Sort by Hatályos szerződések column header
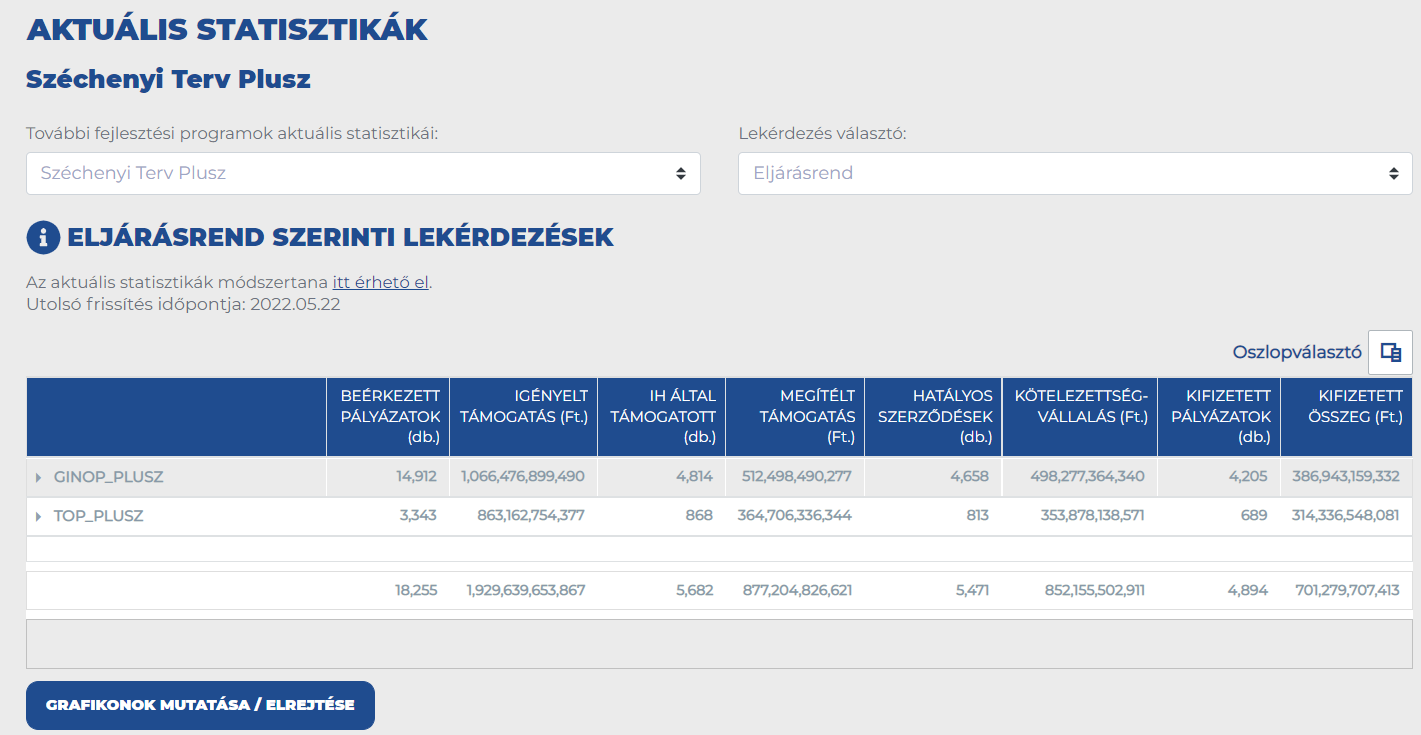The height and width of the screenshot is (735, 1421). [x=934, y=417]
